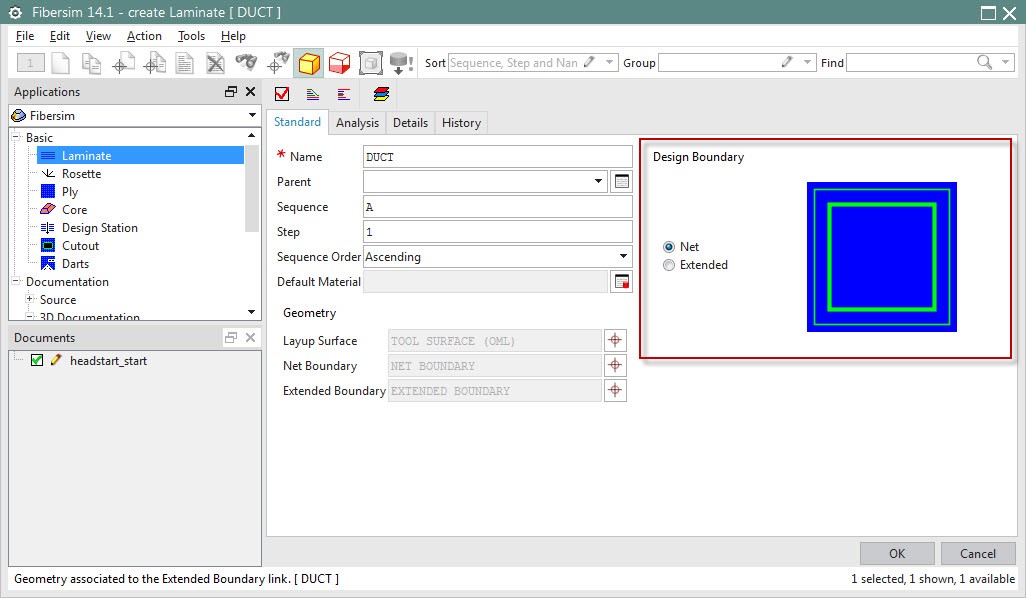Click the red checkmark validation icon above Standard tab
Screen dimensions: 1026x598
point(283,94)
